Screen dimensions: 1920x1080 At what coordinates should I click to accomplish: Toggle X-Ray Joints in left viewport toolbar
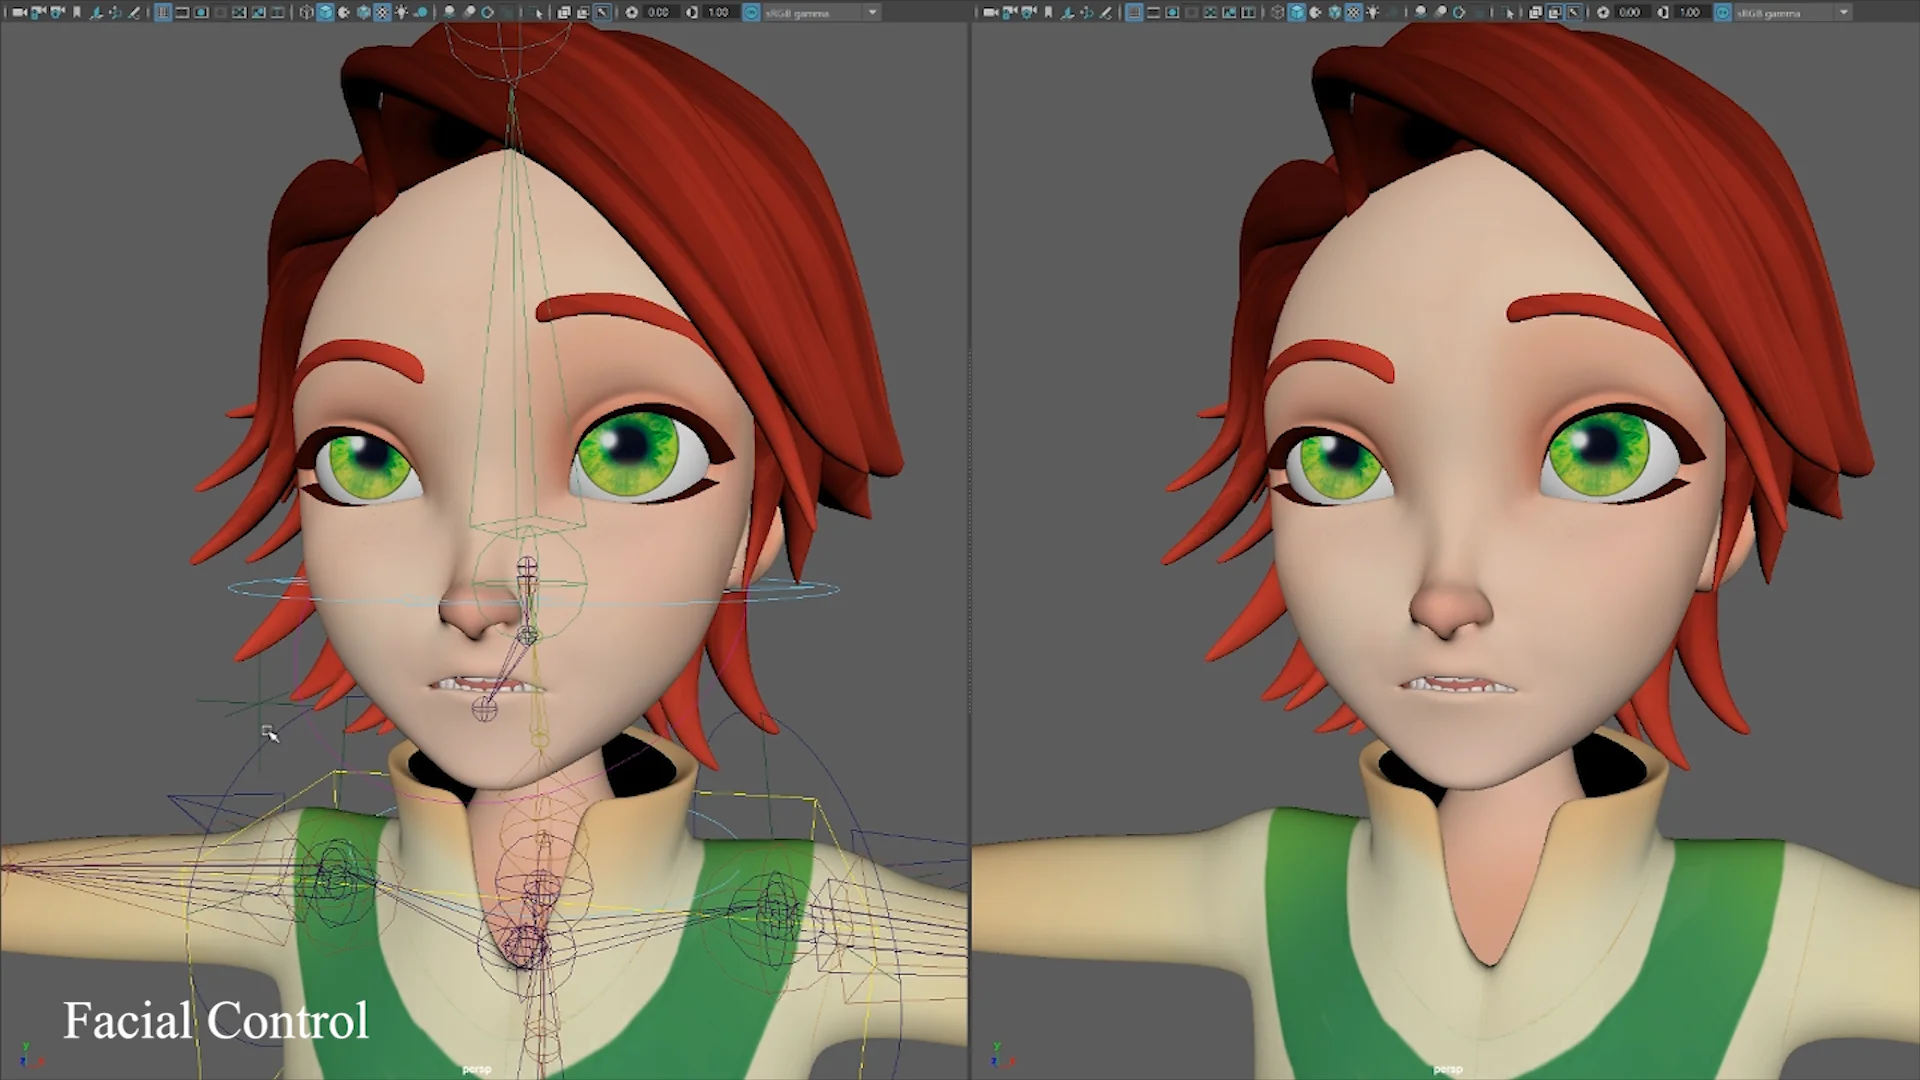[x=602, y=12]
